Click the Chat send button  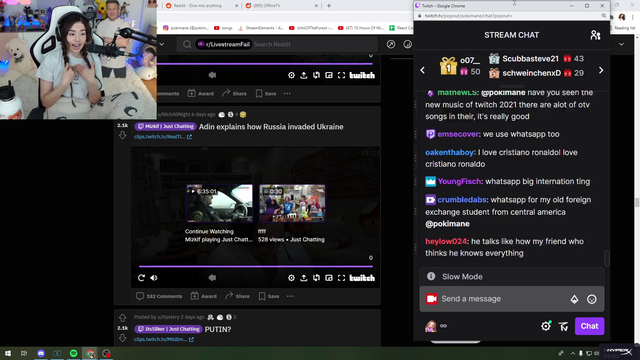point(589,326)
